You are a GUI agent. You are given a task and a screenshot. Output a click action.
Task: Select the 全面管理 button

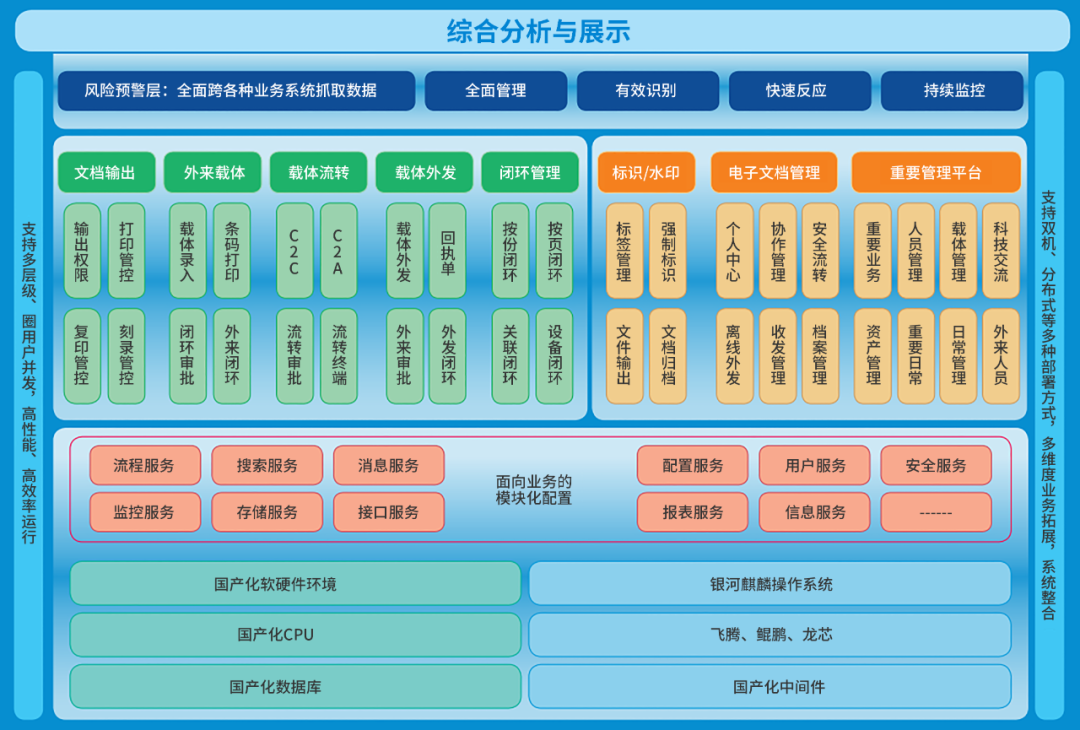(x=496, y=90)
